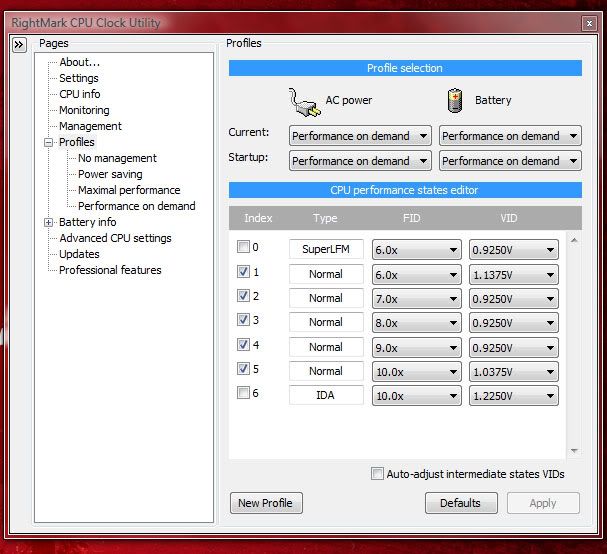
Task: Open VID dropdown for state index 4
Action: click(514, 347)
